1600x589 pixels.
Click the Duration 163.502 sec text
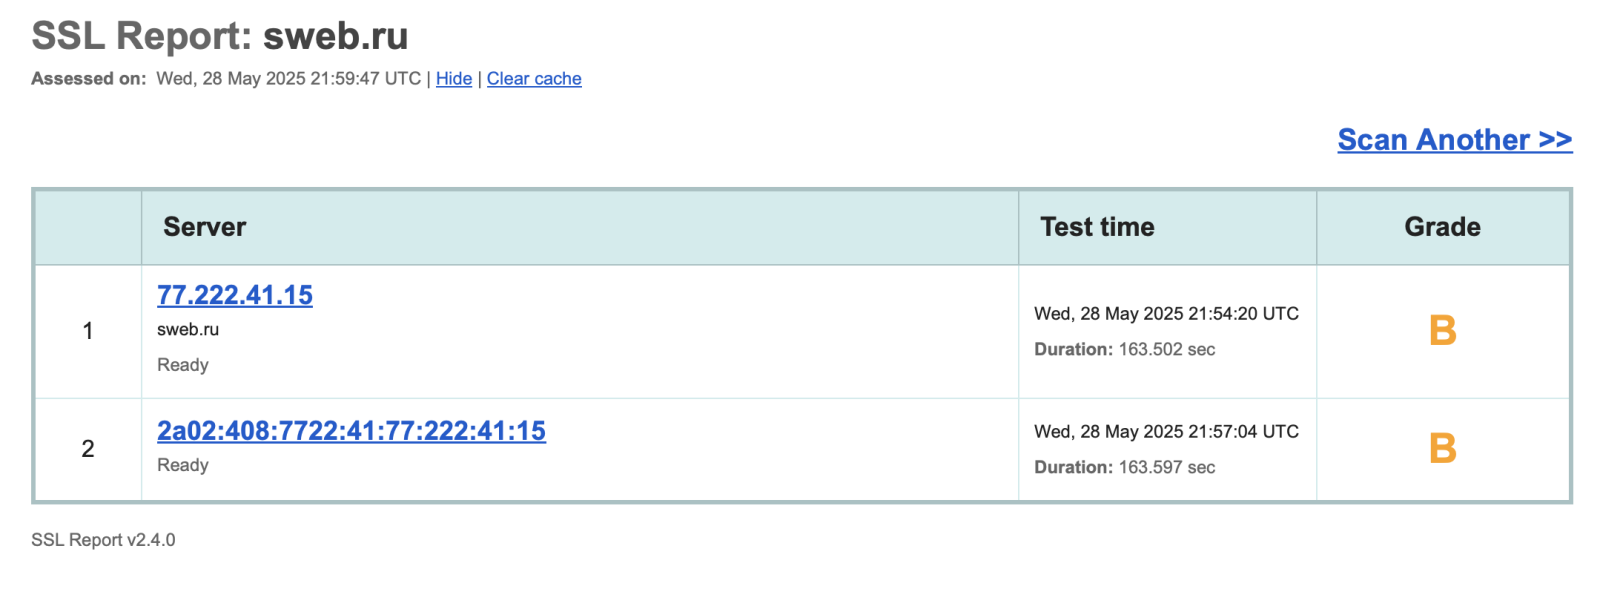click(1124, 350)
